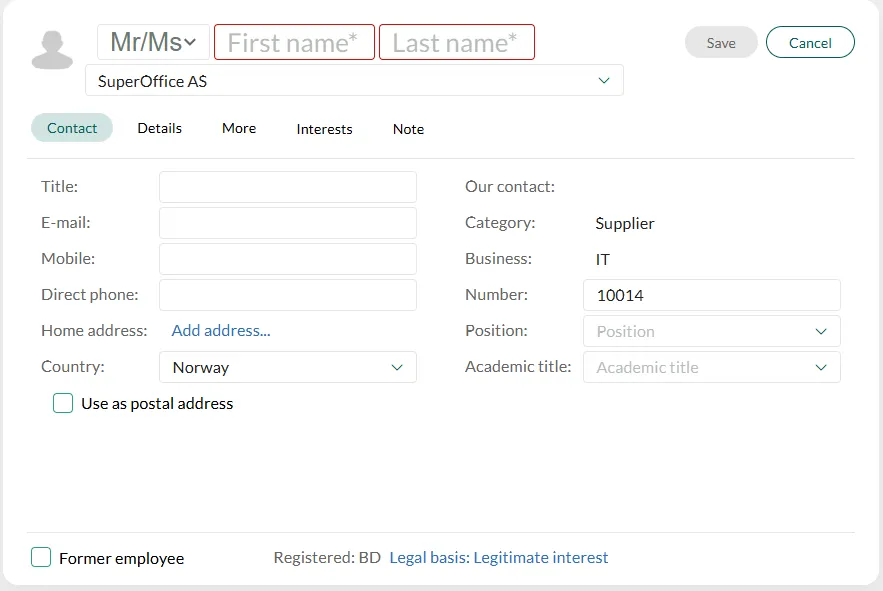Open the More tab
Viewport: 883px width, 591px height.
click(239, 128)
